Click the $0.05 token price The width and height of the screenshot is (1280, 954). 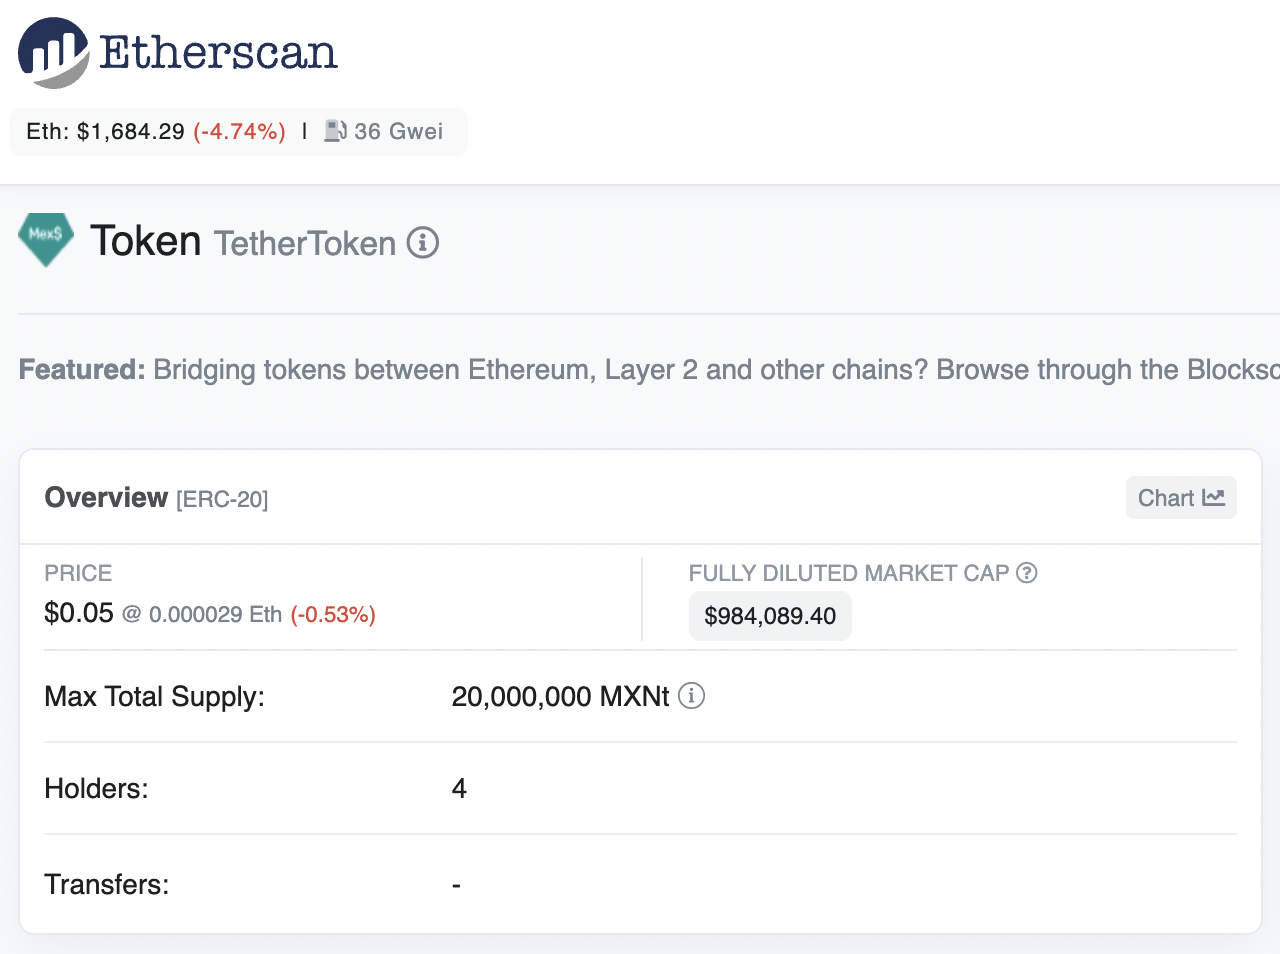pyautogui.click(x=79, y=613)
